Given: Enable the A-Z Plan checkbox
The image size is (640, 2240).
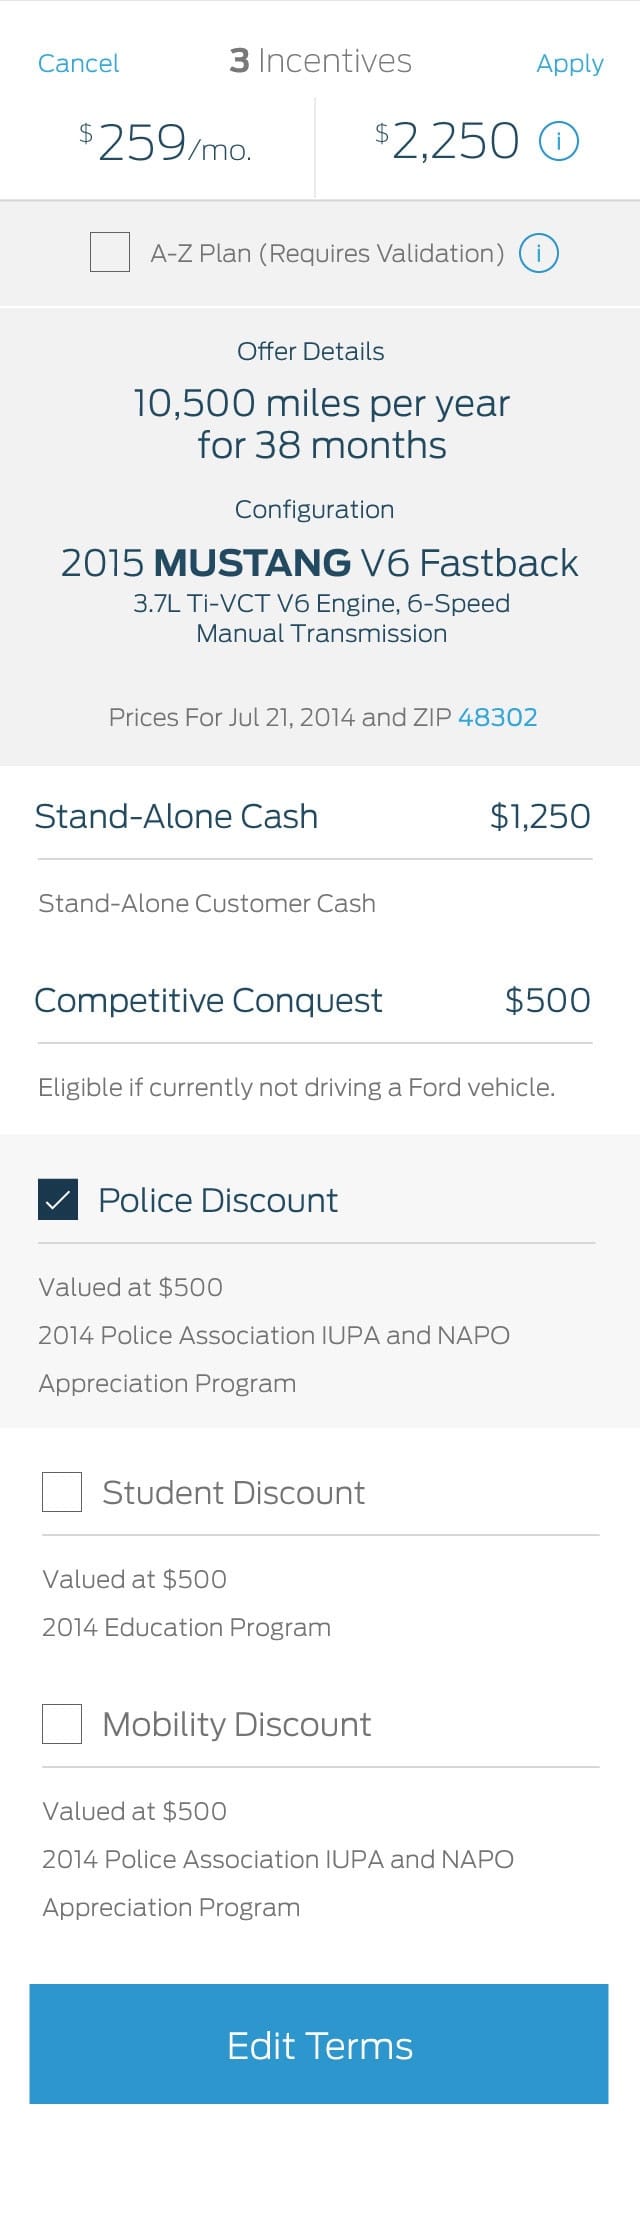Looking at the screenshot, I should click(x=110, y=252).
